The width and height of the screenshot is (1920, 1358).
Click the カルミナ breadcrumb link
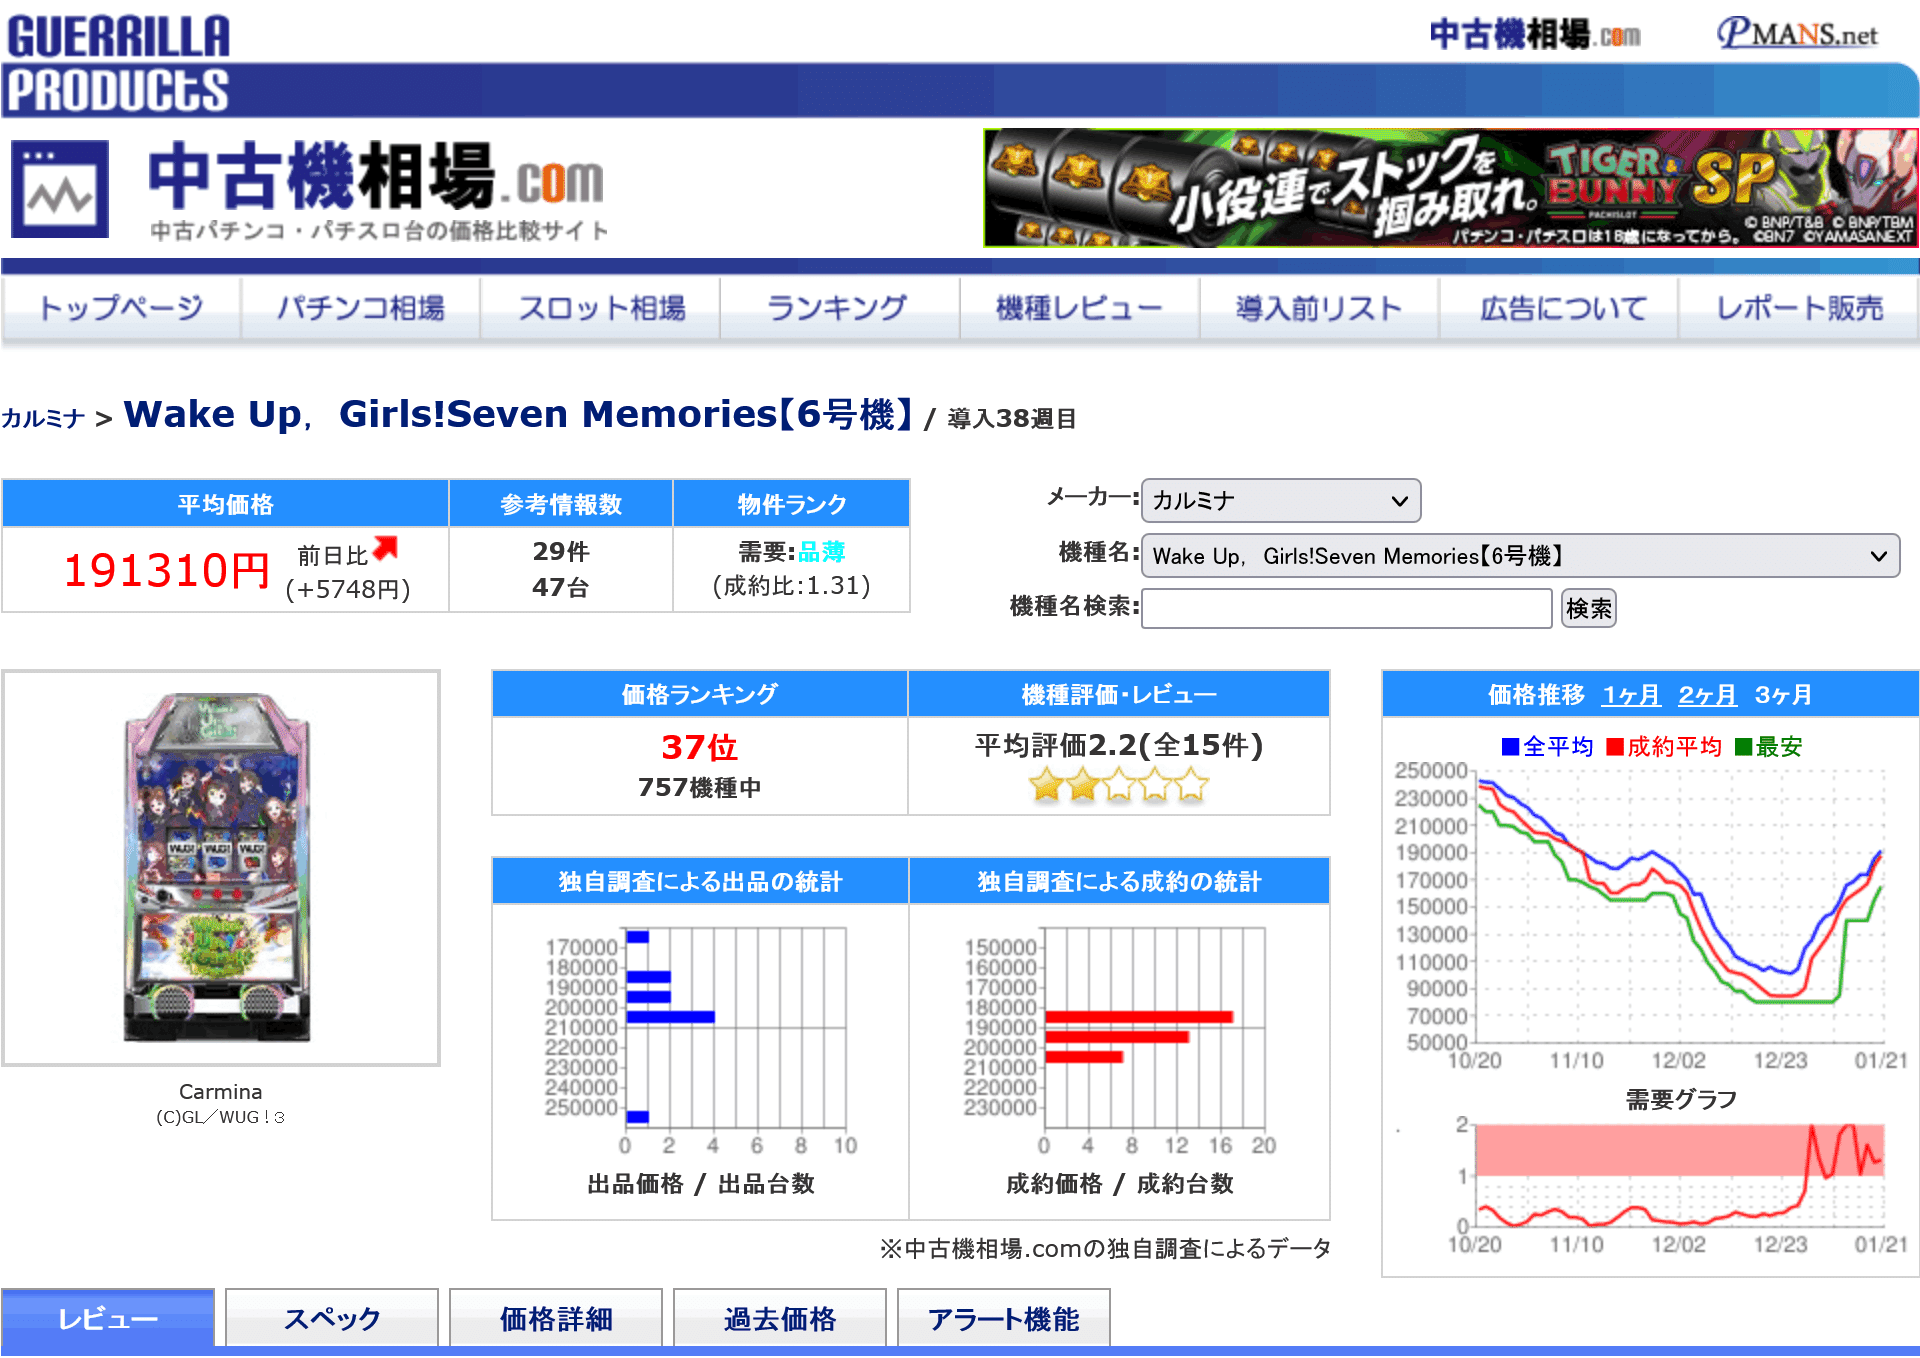click(x=44, y=418)
